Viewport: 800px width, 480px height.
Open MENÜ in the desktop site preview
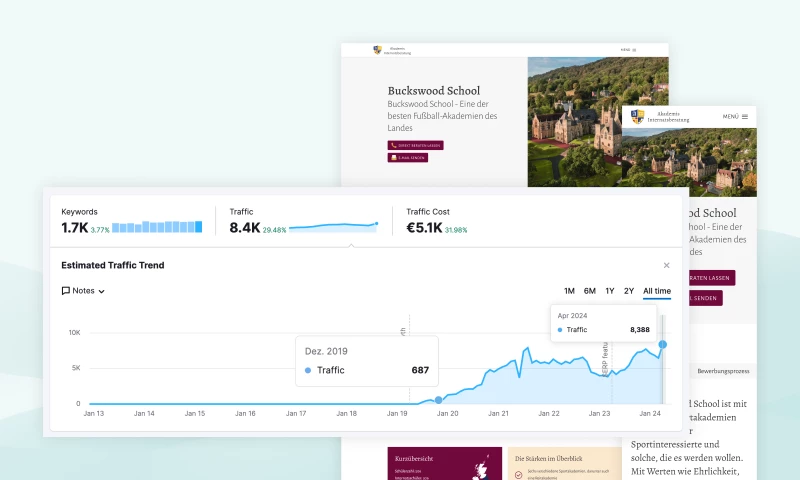628,50
